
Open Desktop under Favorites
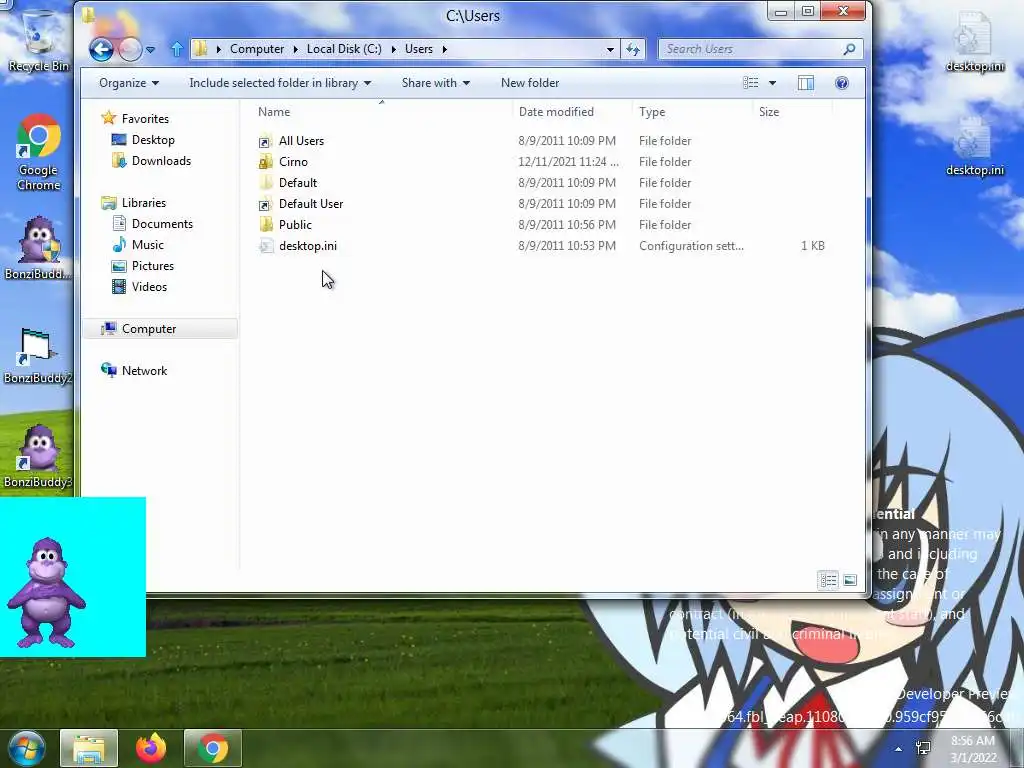[x=153, y=140]
